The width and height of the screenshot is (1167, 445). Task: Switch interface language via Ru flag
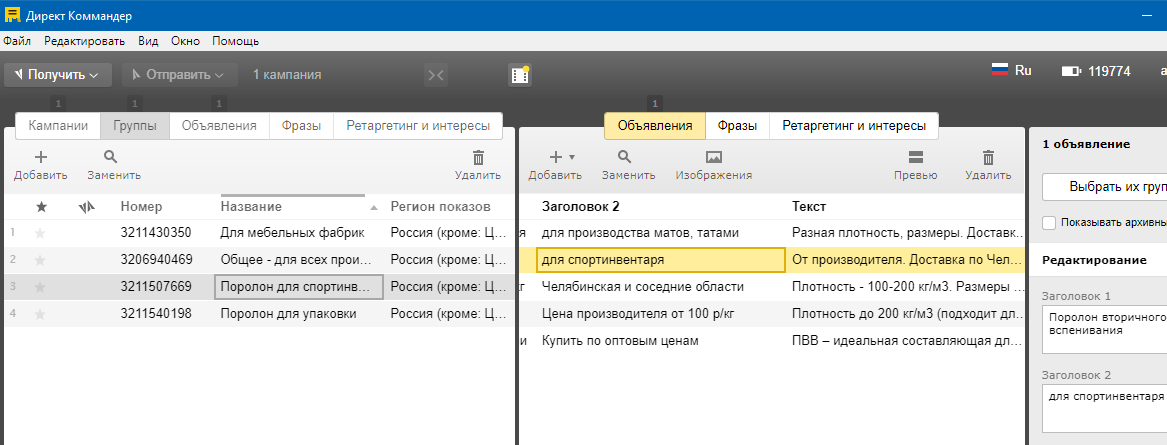(1010, 71)
